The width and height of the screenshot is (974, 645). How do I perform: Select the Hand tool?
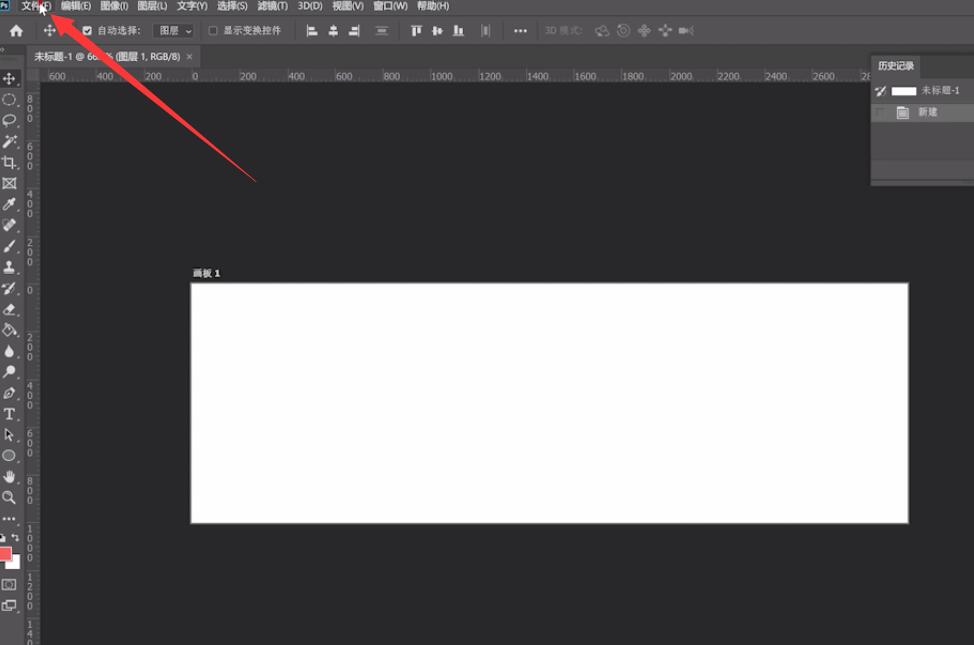pos(9,477)
